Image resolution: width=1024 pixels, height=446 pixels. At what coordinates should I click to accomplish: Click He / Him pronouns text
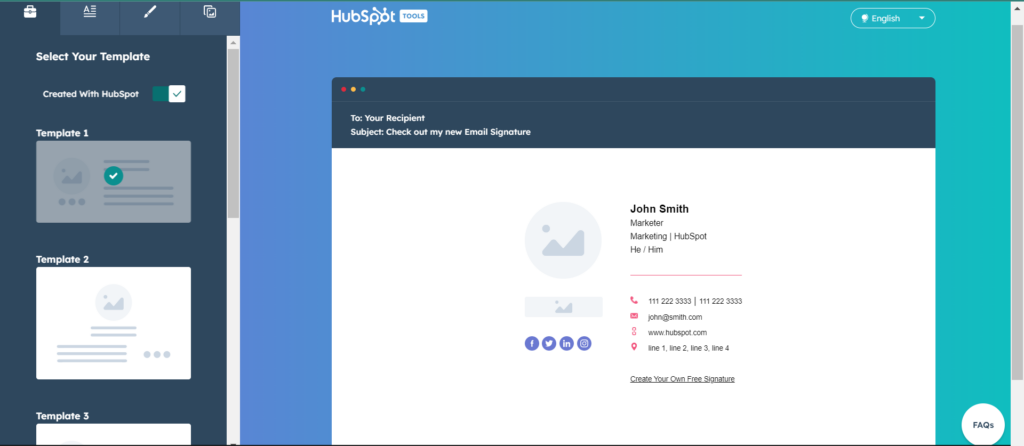647,249
